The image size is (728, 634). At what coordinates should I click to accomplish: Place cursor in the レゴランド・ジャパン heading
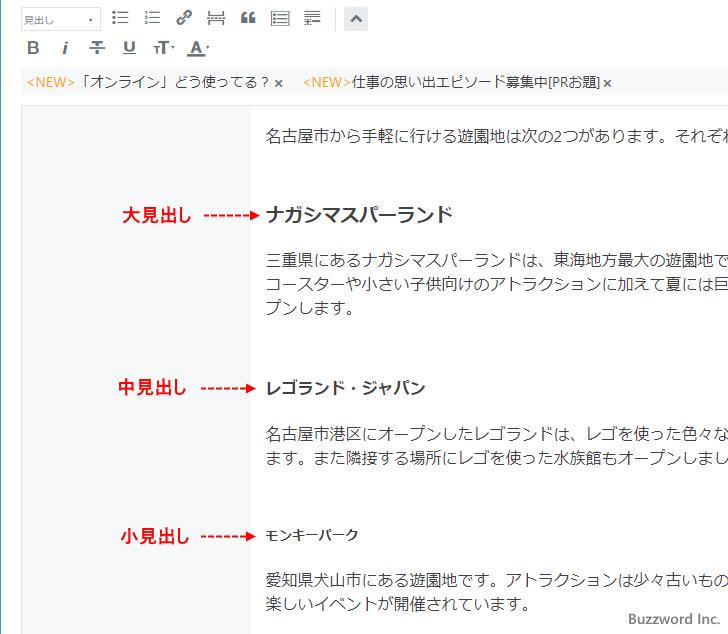[345, 388]
